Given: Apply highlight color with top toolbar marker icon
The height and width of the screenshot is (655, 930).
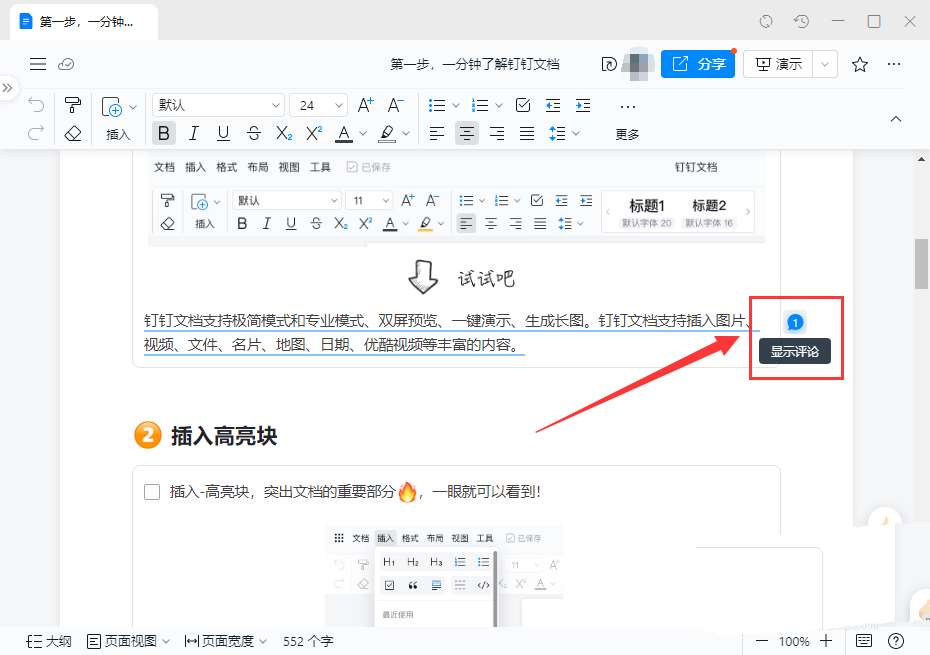Looking at the screenshot, I should [x=387, y=133].
